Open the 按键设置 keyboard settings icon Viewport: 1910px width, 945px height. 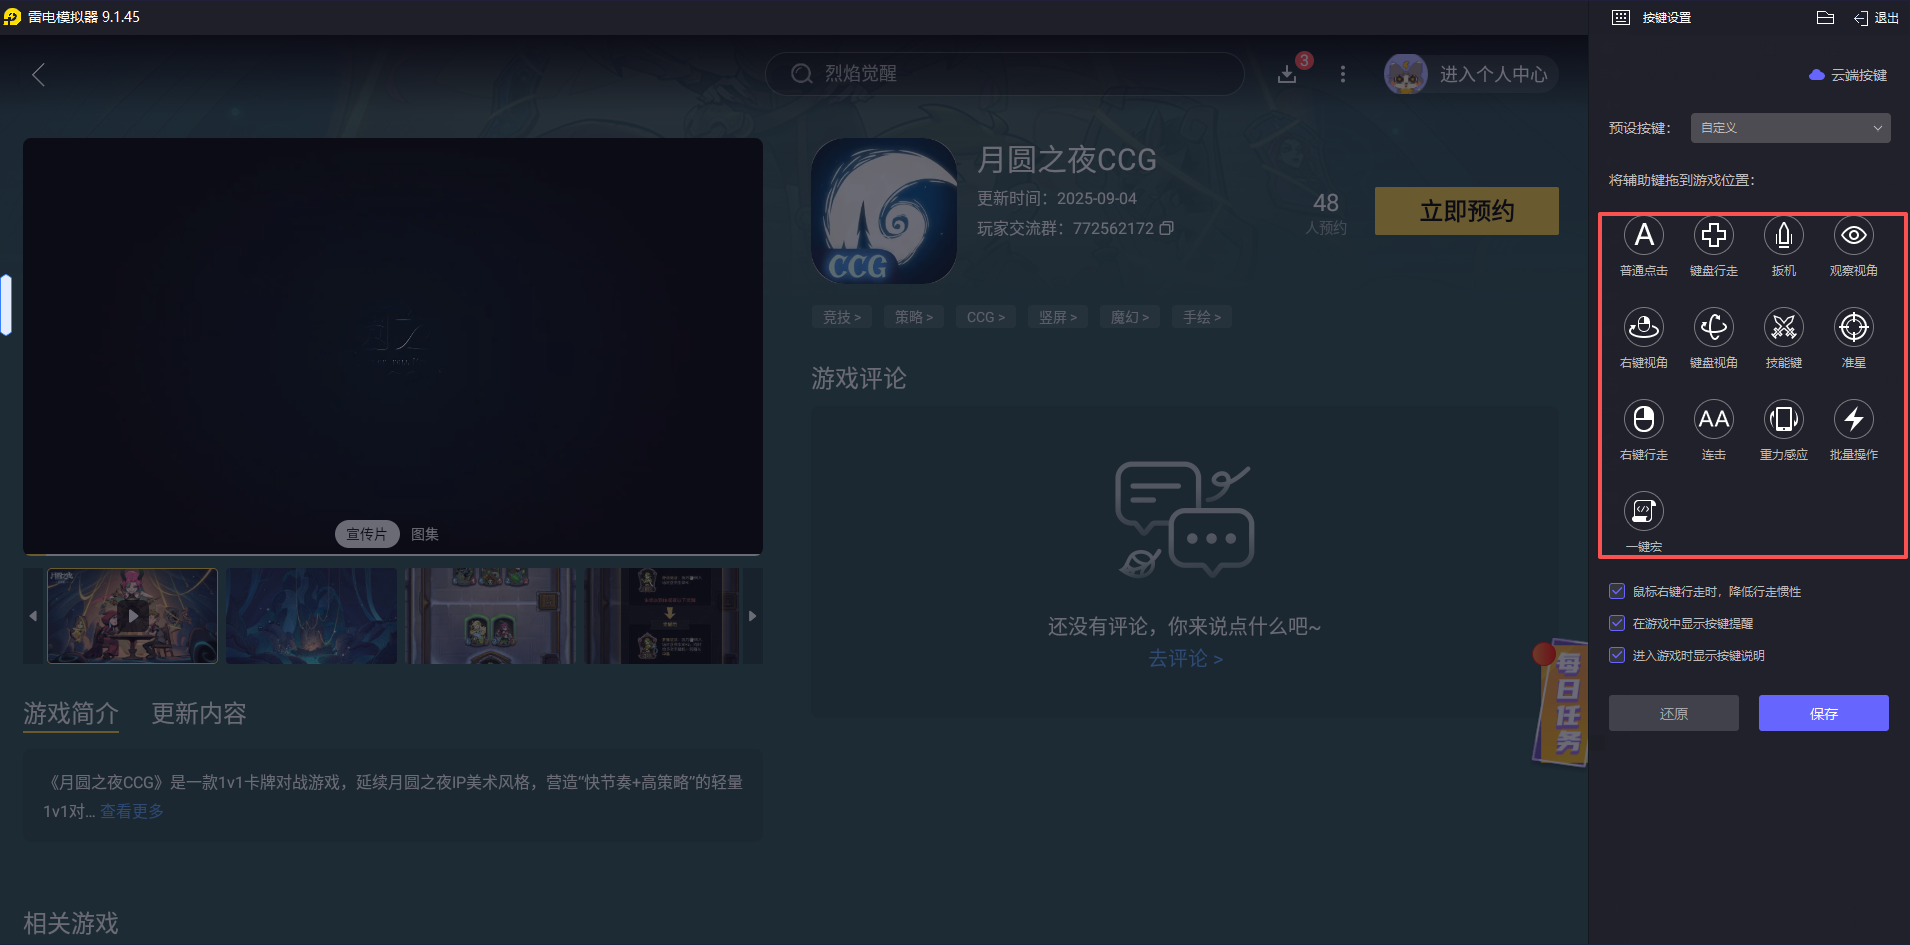click(x=1621, y=17)
